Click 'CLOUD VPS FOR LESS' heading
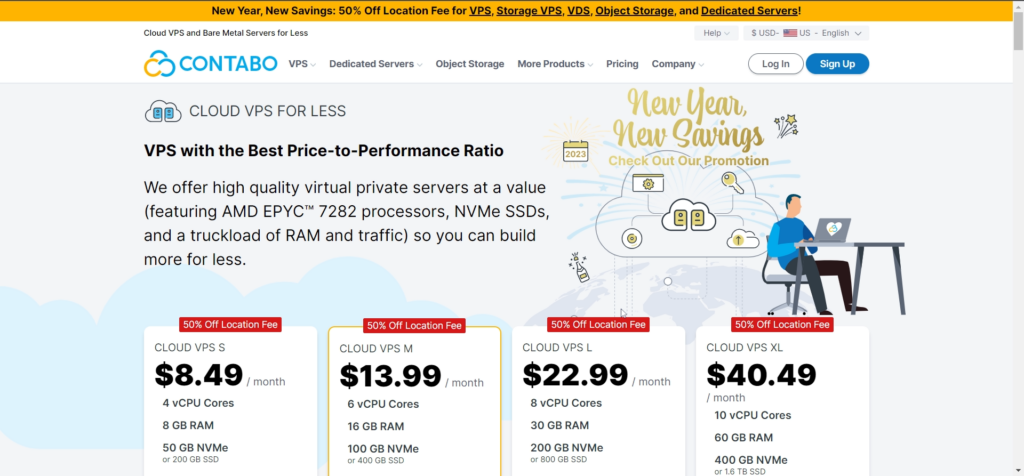 click(x=268, y=111)
